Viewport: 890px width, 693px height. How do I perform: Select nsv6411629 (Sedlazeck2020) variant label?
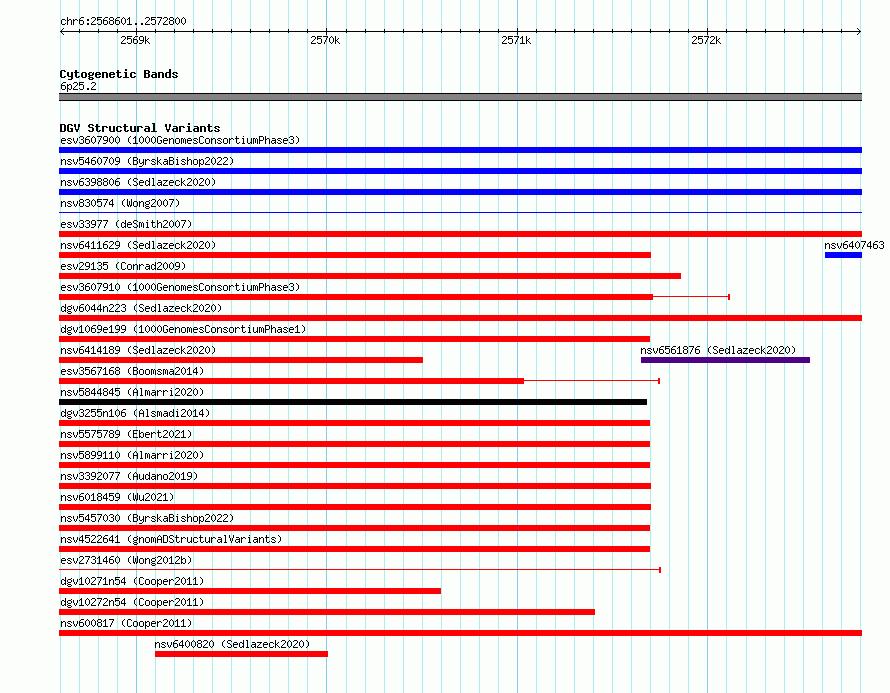click(138, 245)
